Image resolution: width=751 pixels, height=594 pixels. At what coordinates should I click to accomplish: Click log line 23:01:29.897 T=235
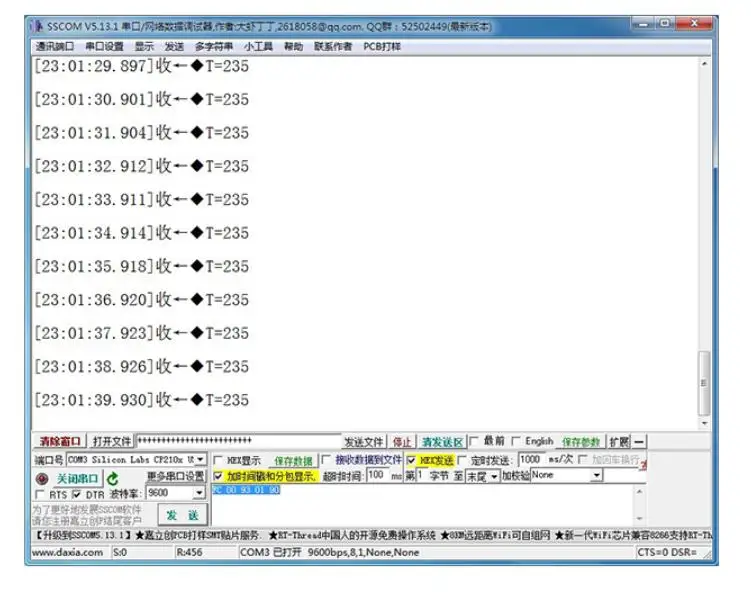click(x=142, y=66)
